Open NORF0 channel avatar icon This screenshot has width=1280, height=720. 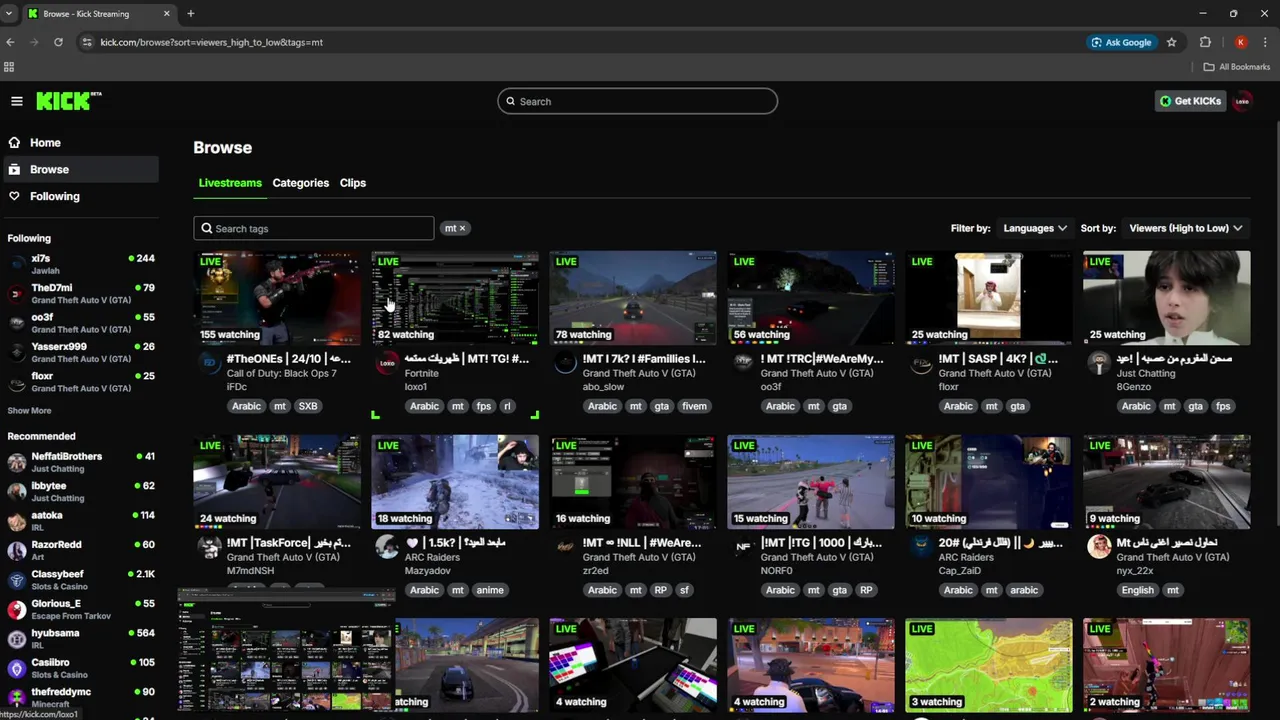tap(743, 547)
